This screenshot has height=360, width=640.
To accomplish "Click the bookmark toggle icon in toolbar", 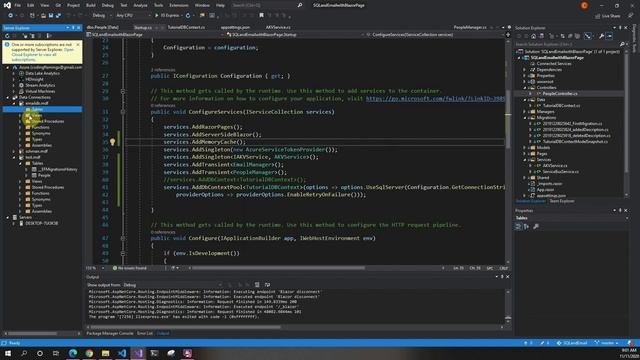I will pyautogui.click(x=262, y=16).
